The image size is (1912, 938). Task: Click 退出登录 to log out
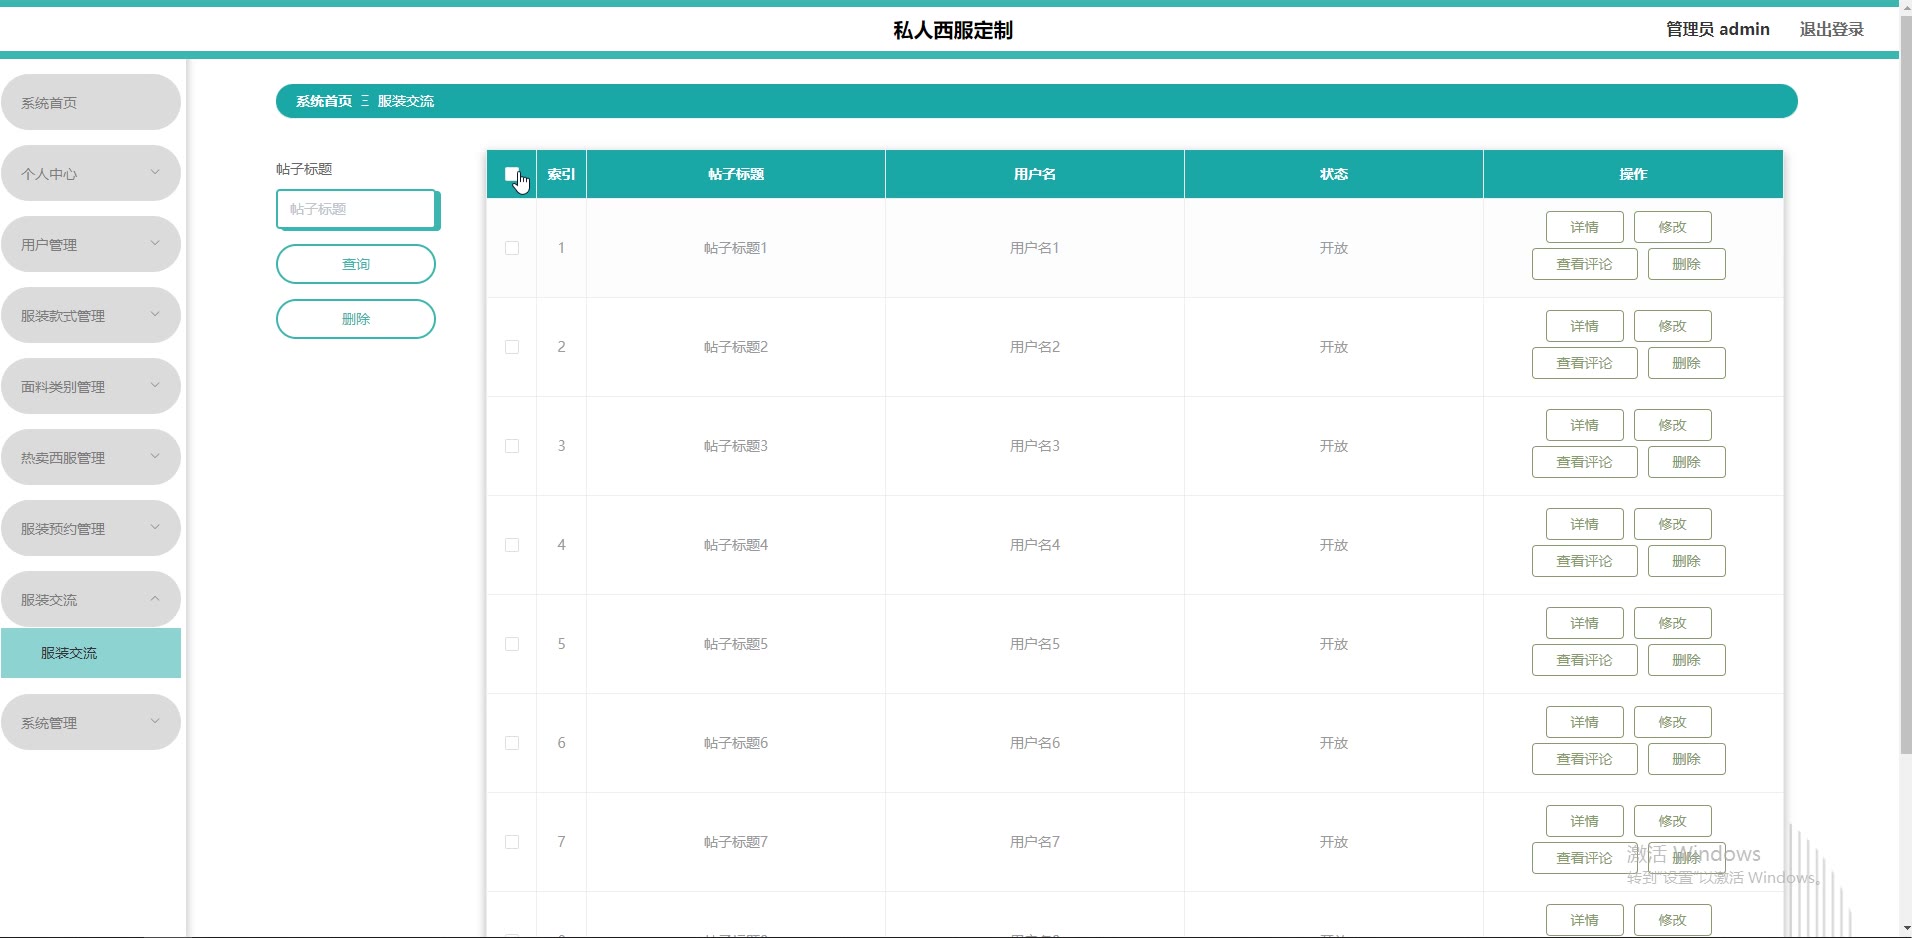[1832, 29]
